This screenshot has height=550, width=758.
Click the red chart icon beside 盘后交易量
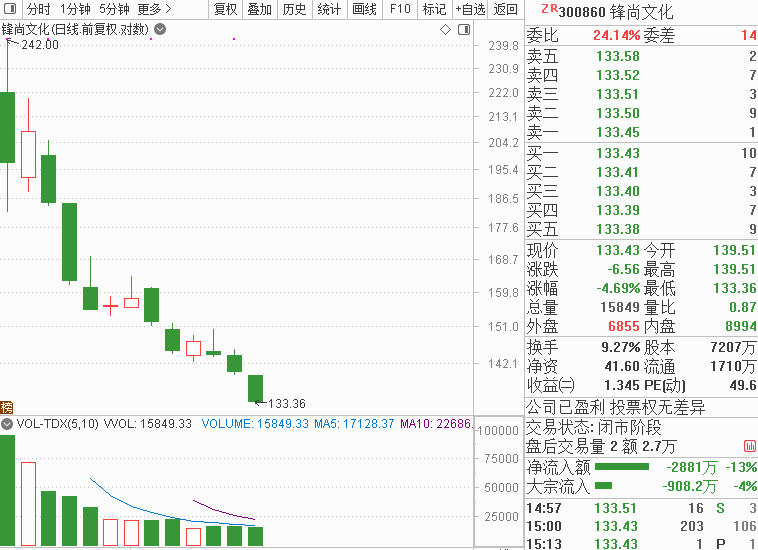pos(750,446)
